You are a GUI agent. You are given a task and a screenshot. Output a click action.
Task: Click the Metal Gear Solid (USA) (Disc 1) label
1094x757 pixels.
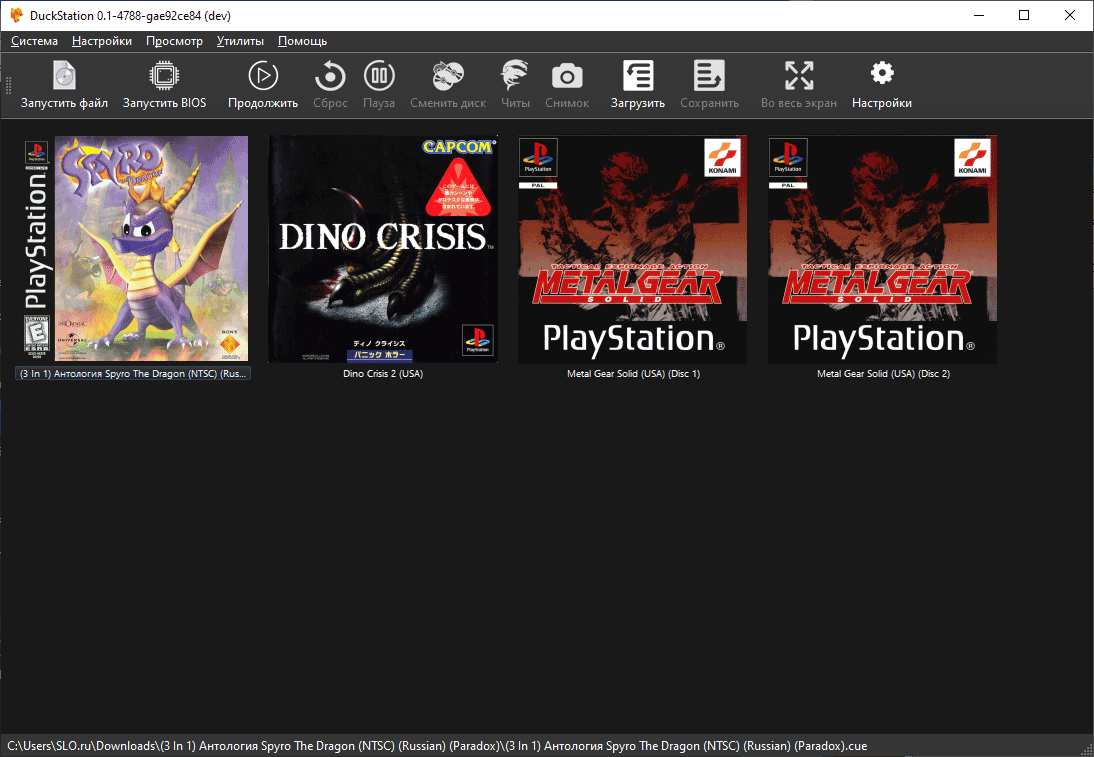(634, 373)
